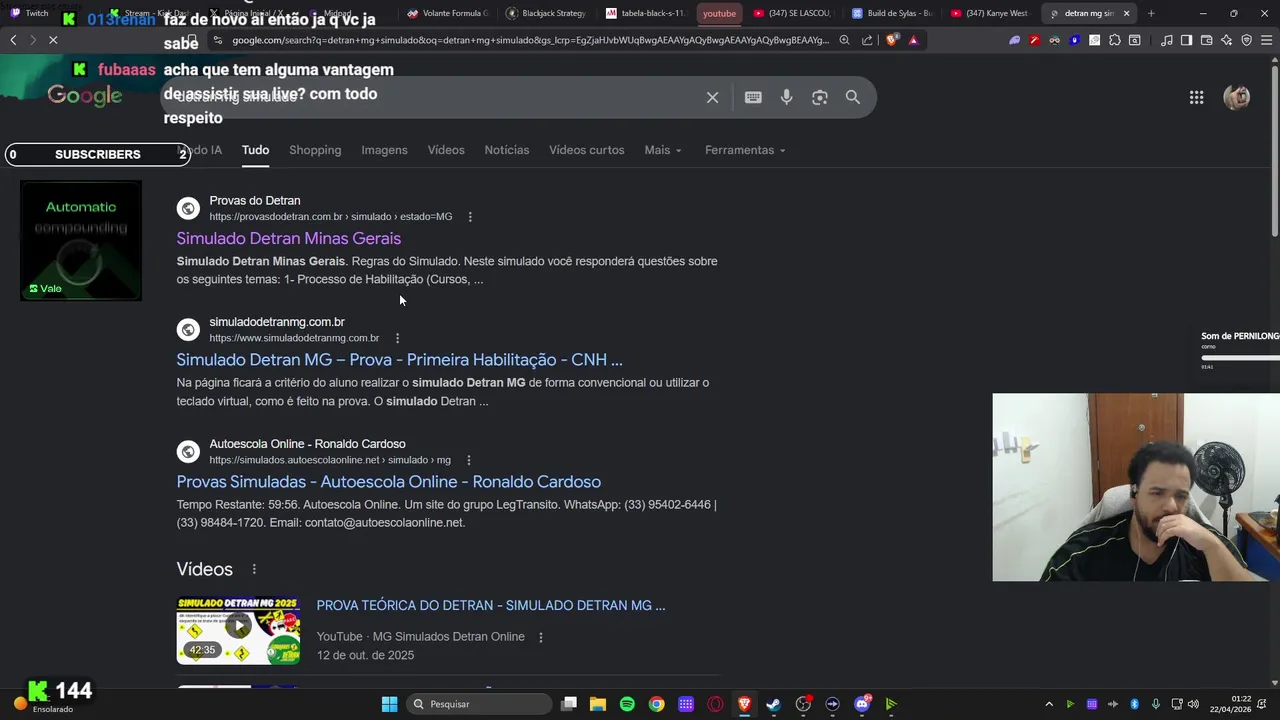Show more options for simuladodetranmg.com.br result
The width and height of the screenshot is (1280, 720).
pos(397,338)
